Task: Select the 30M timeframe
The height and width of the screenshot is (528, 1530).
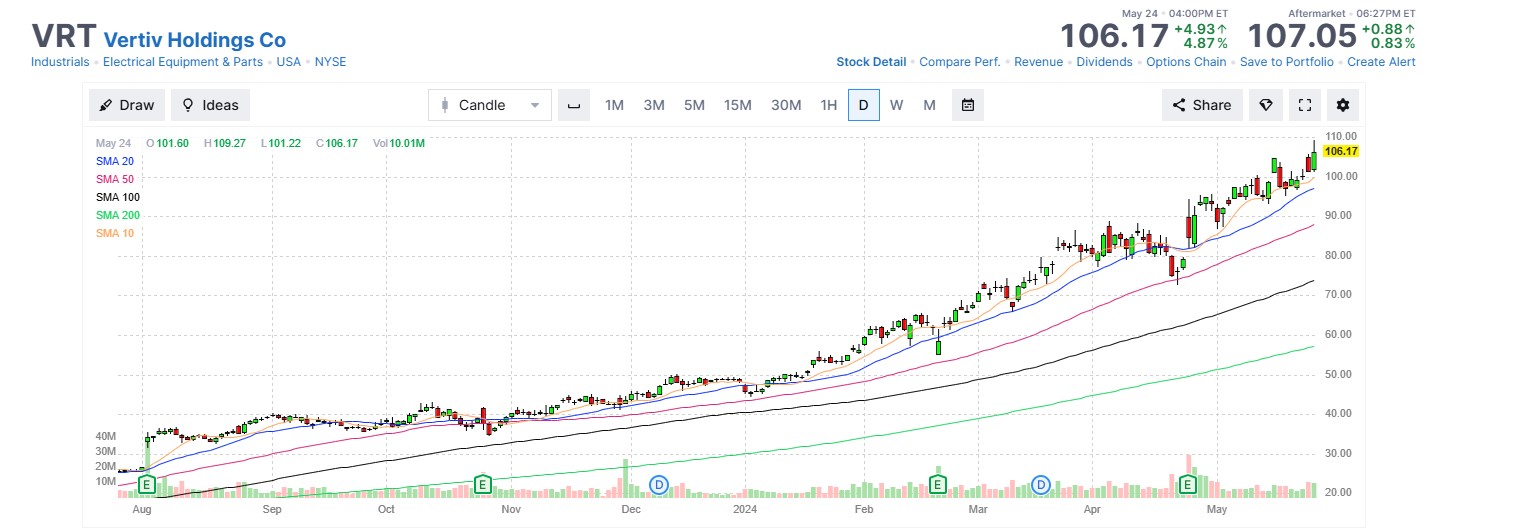Action: click(x=786, y=105)
